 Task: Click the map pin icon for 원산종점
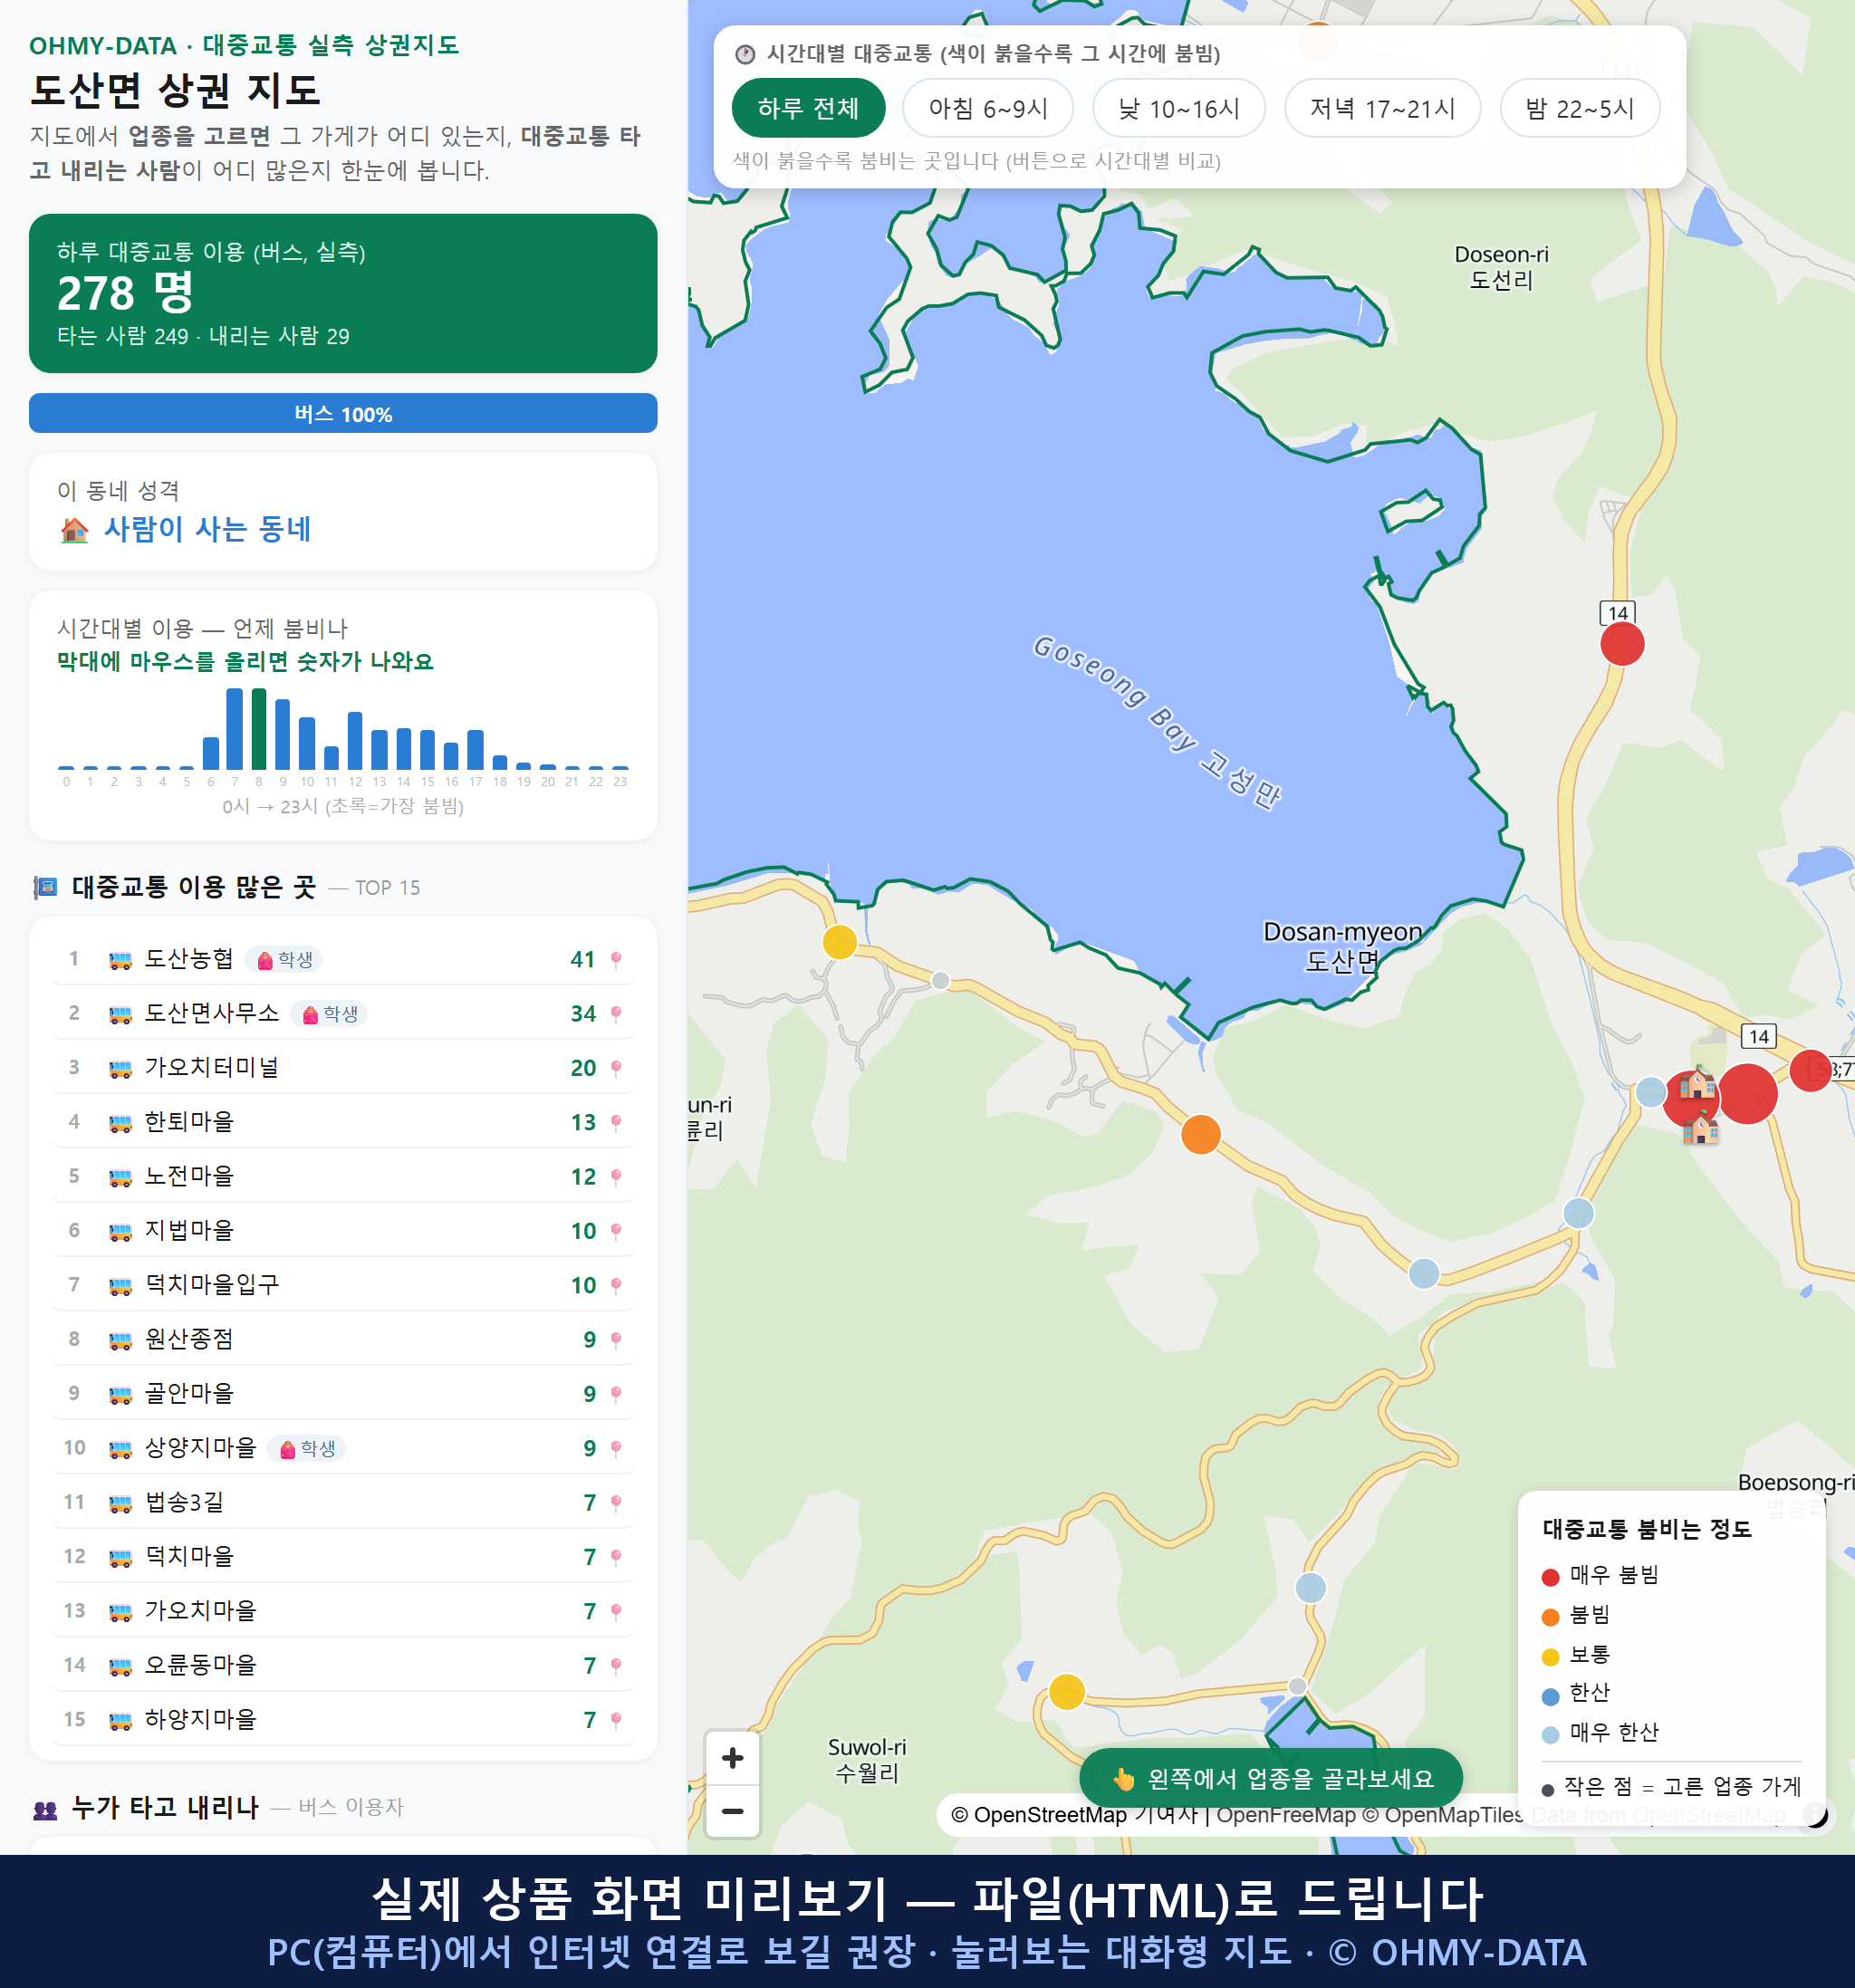[616, 1340]
